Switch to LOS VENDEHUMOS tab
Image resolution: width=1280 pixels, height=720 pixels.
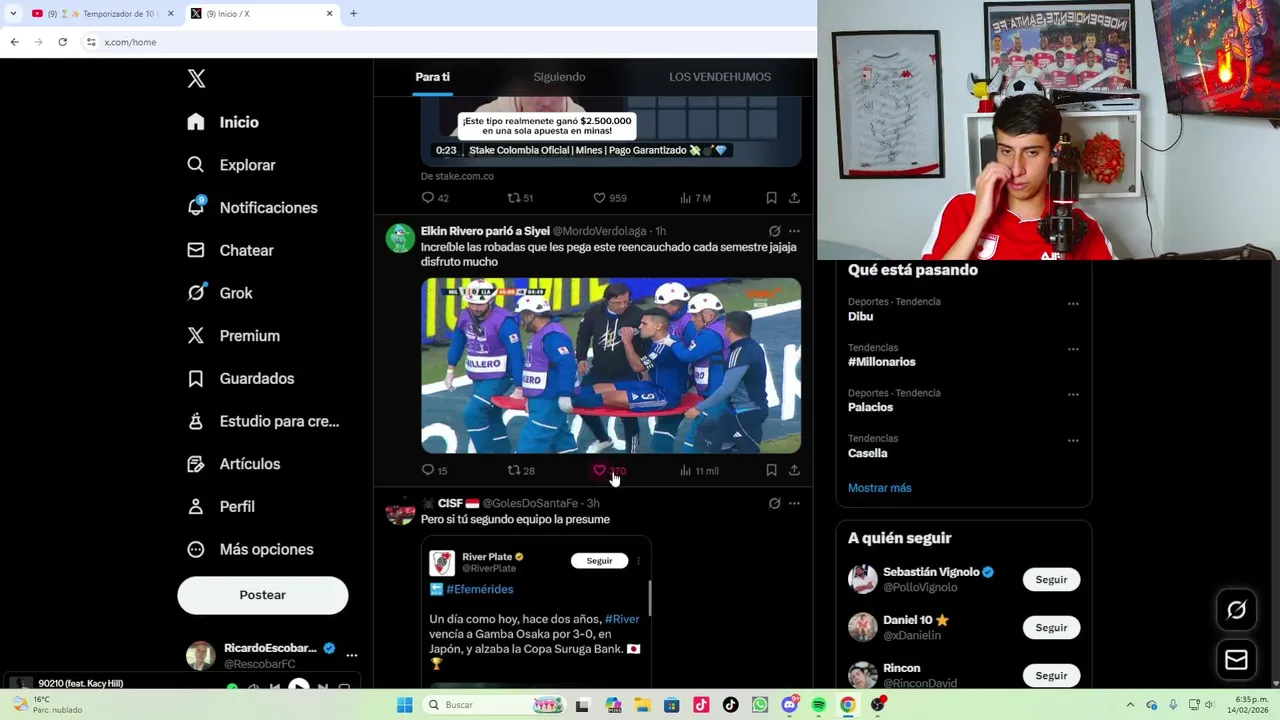click(720, 77)
